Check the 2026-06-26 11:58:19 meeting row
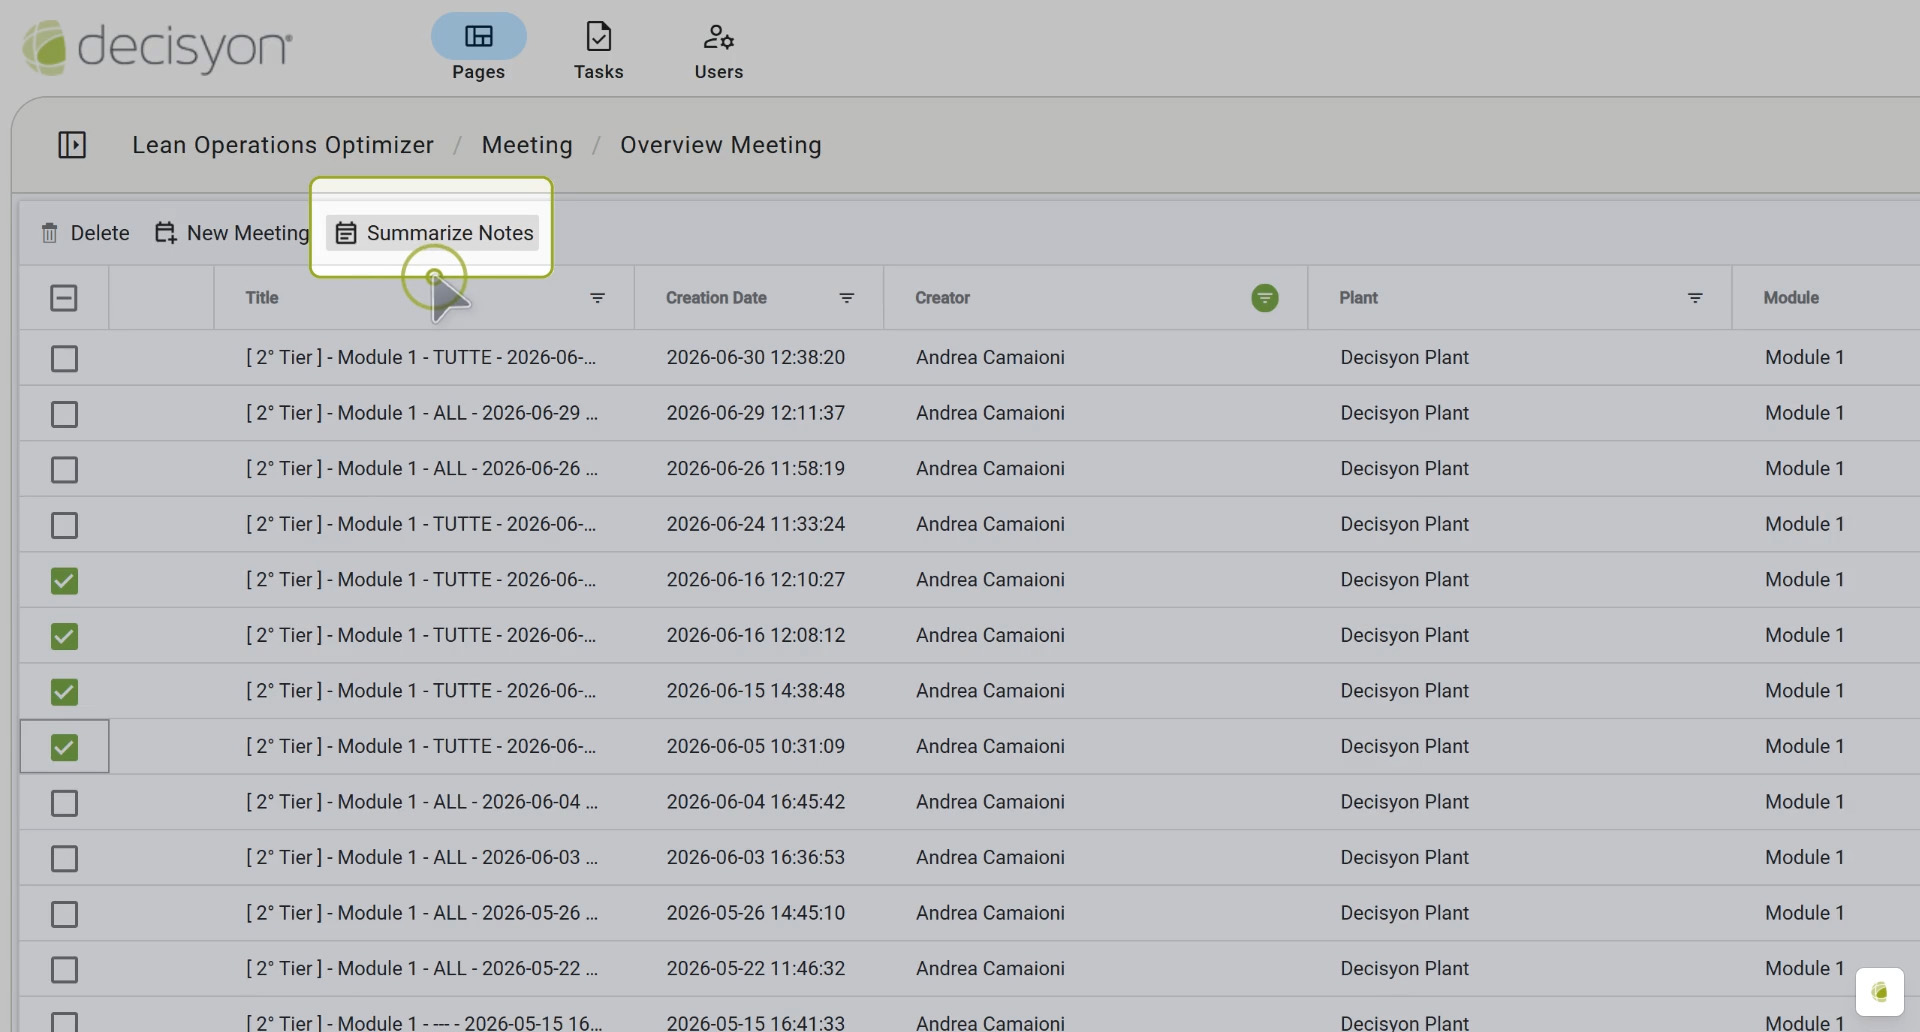 [64, 469]
